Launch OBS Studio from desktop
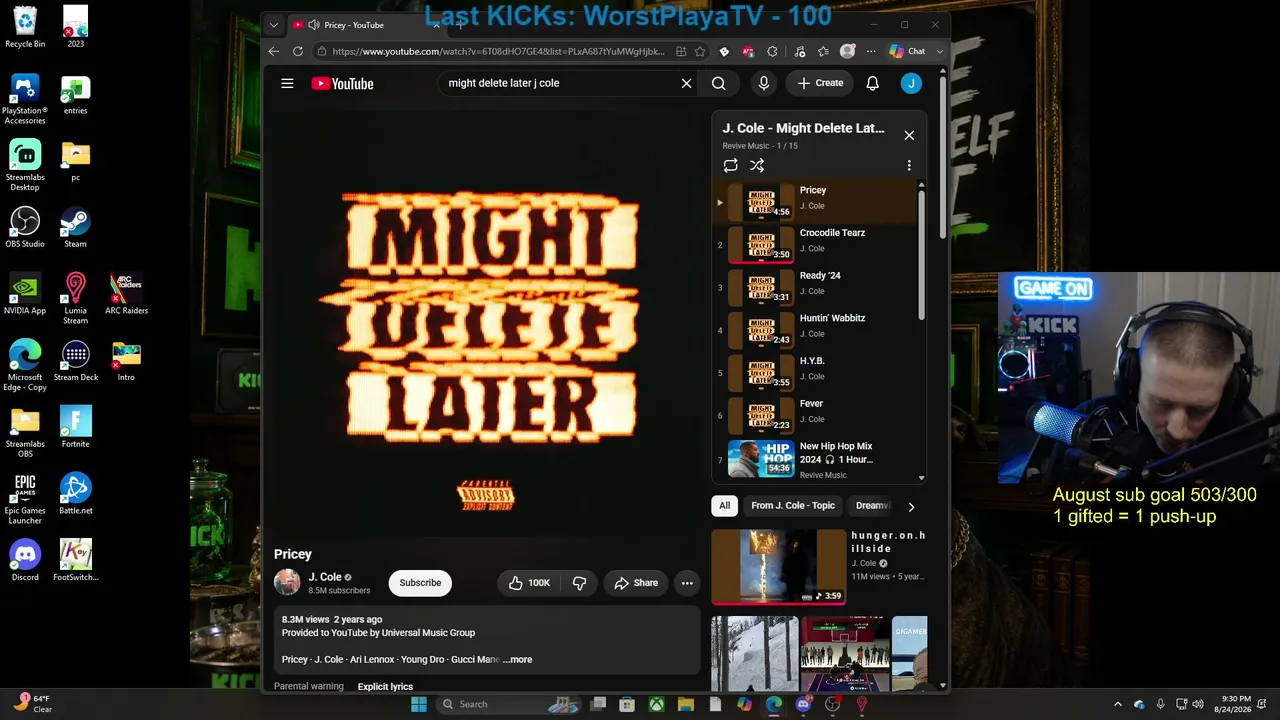The height and width of the screenshot is (720, 1280). pyautogui.click(x=25, y=227)
